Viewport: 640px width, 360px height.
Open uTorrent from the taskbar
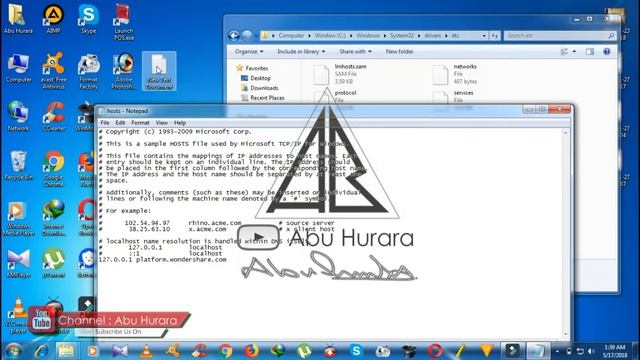coord(304,351)
